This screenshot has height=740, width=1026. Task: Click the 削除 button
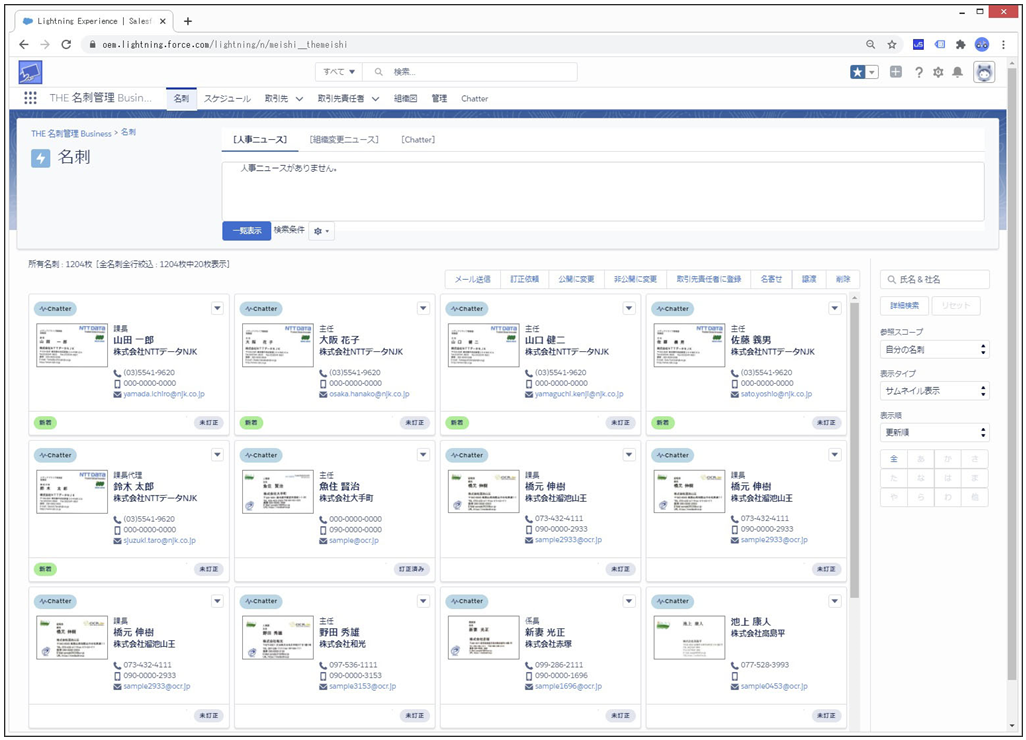(x=843, y=279)
